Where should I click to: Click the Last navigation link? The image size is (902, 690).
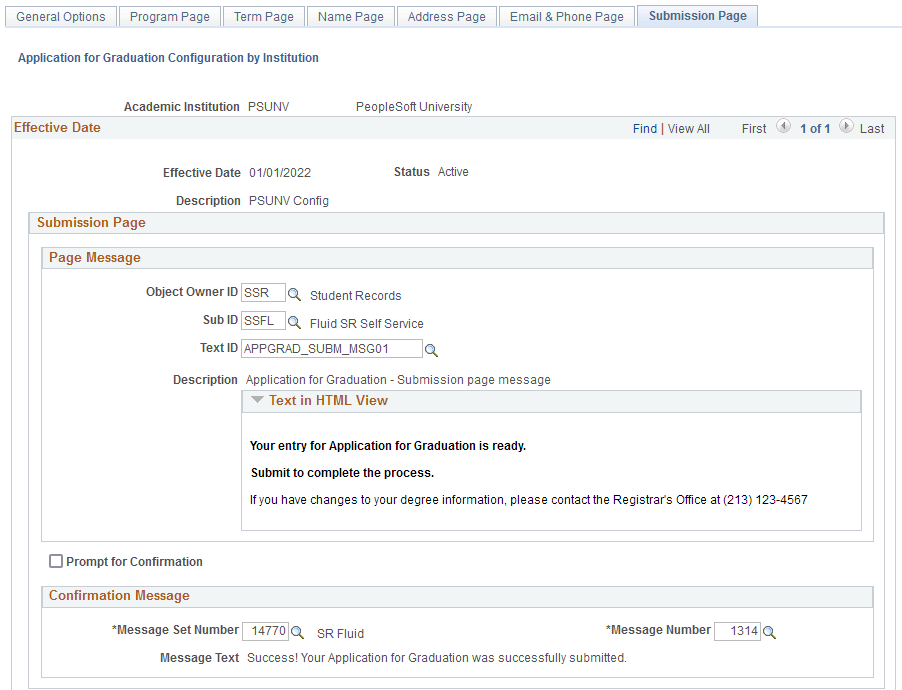(x=872, y=129)
